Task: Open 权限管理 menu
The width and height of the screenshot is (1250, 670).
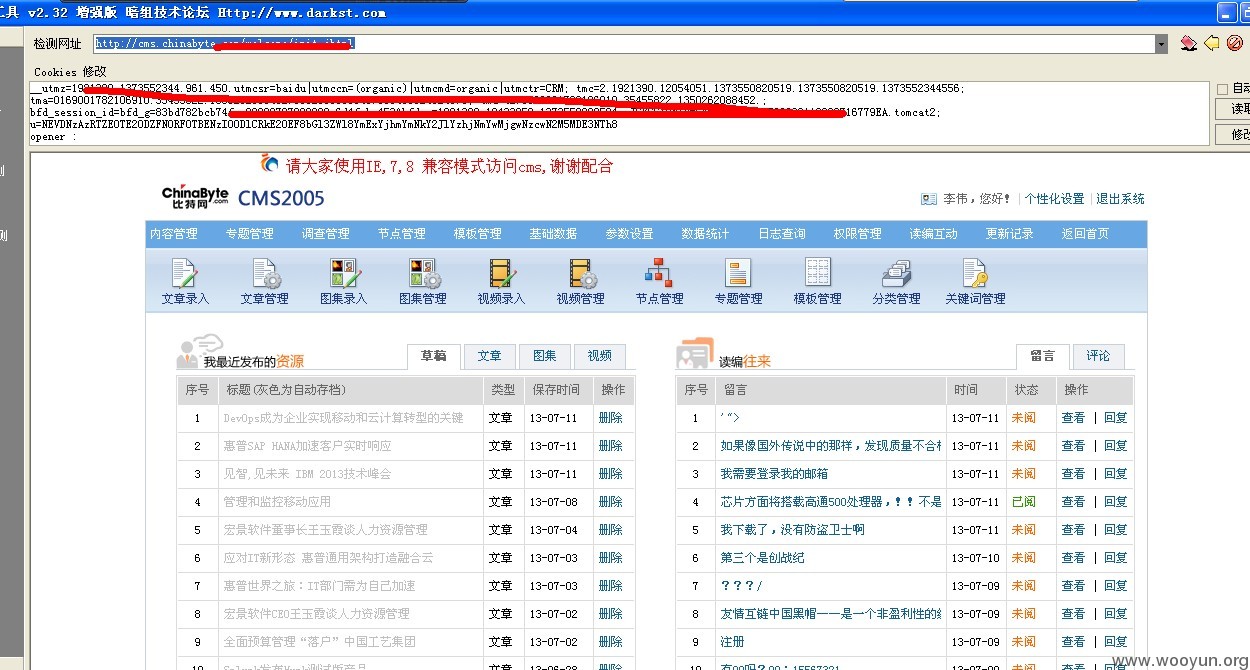Action: tap(858, 234)
